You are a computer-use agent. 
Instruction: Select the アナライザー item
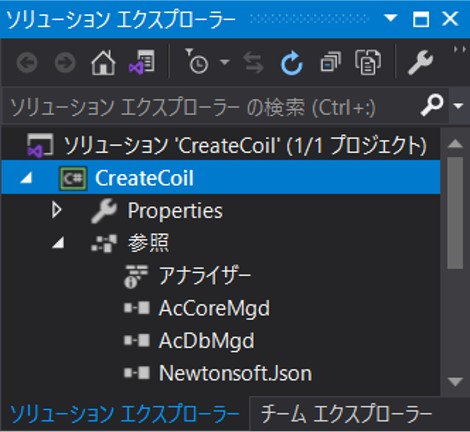(205, 276)
